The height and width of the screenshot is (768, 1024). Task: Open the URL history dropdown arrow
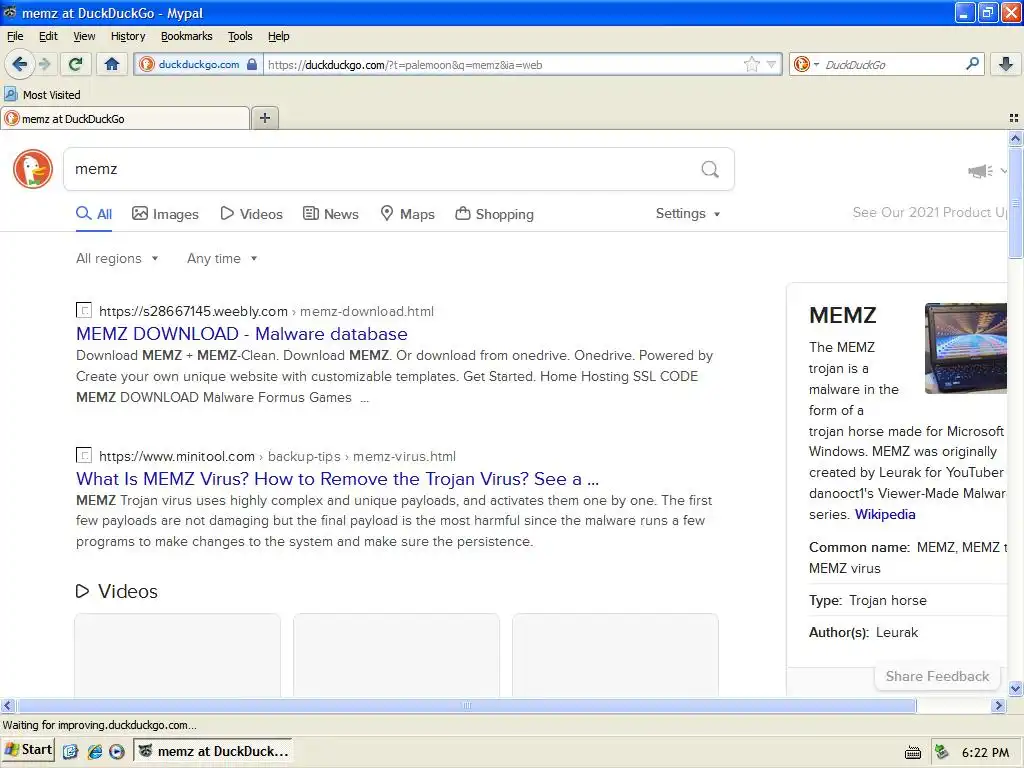coord(771,64)
